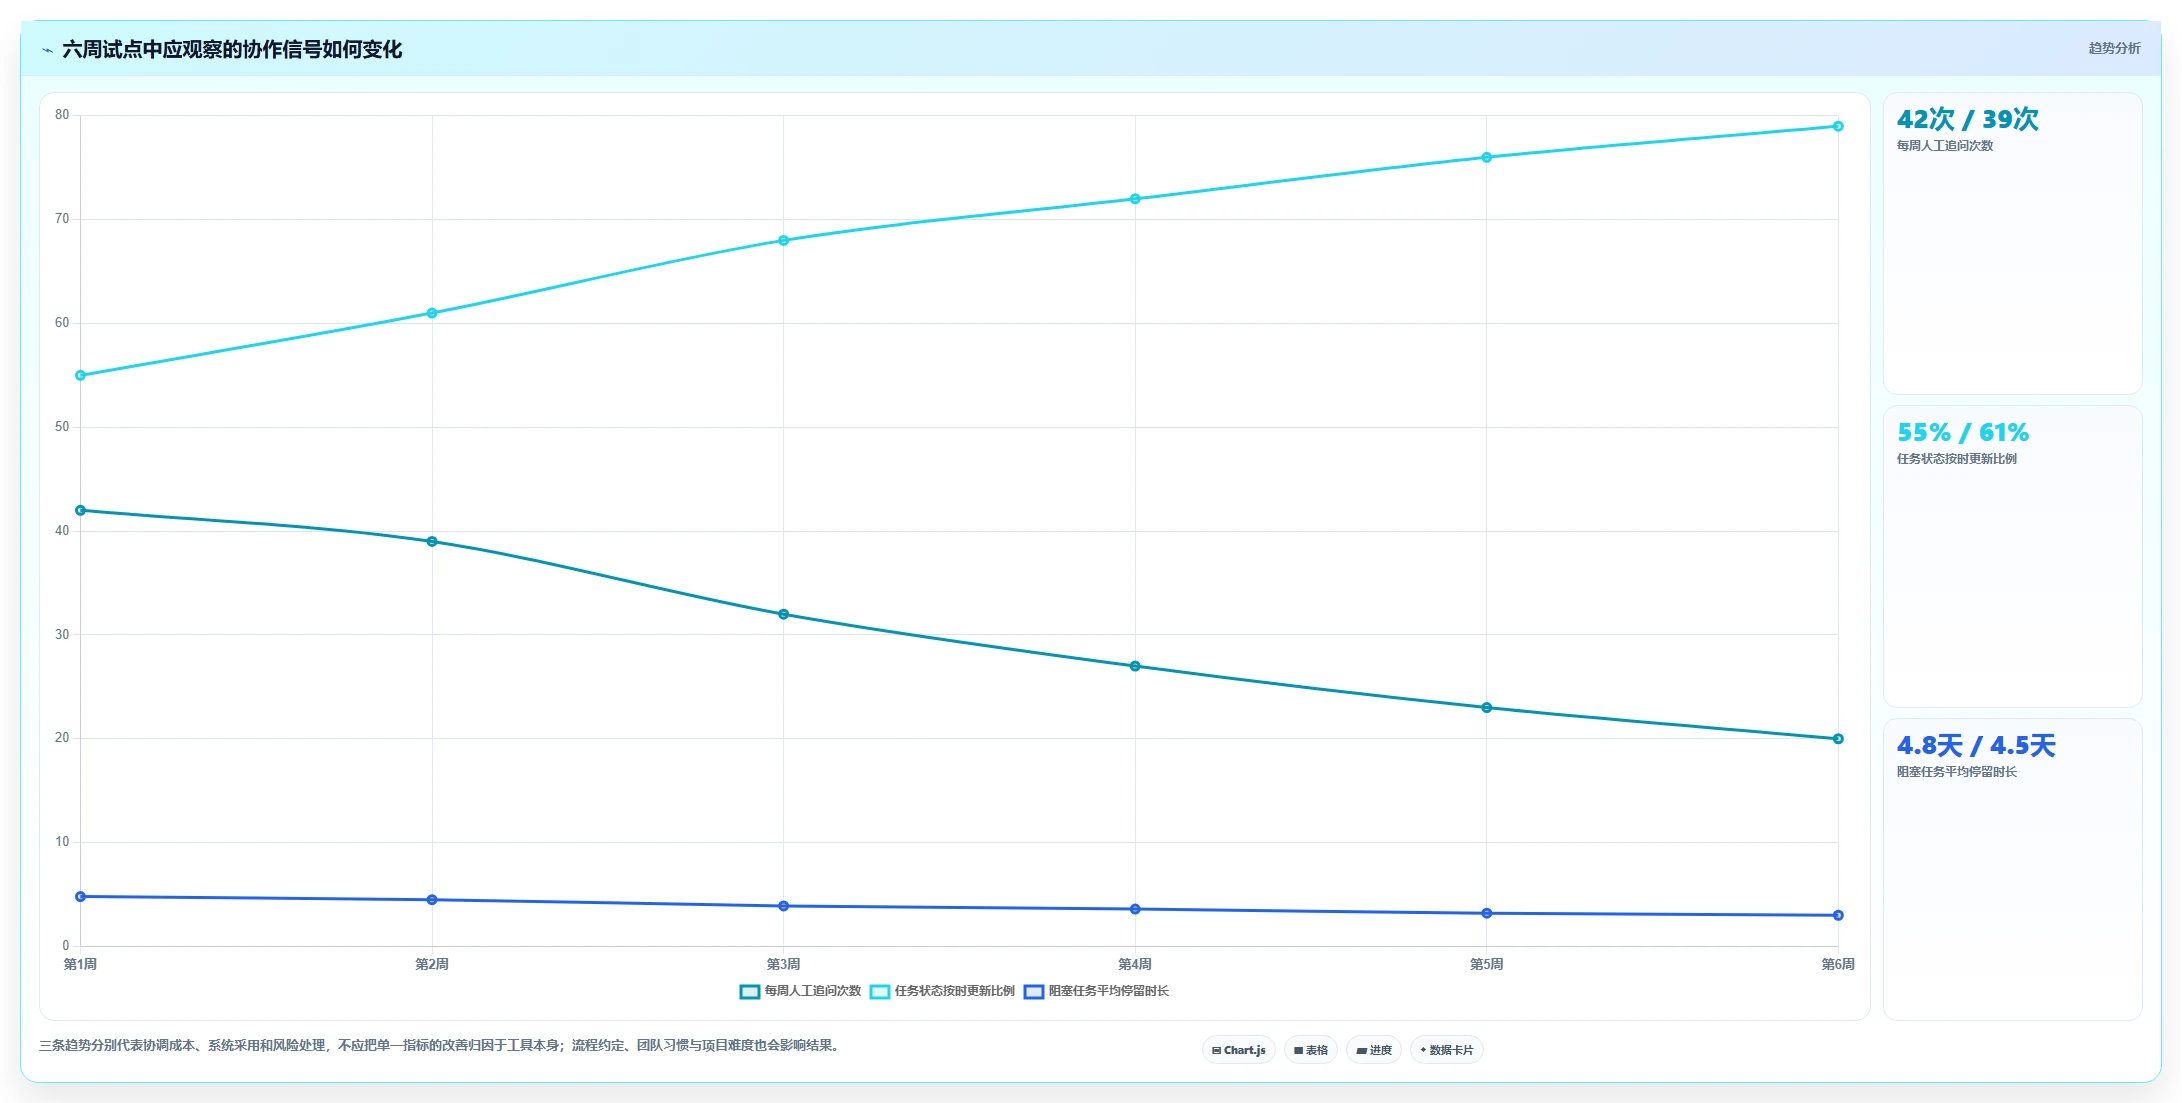The width and height of the screenshot is (2182, 1103).
Task: Click the footnote starting 三条趋势分别代表协调成本
Action: point(441,1045)
